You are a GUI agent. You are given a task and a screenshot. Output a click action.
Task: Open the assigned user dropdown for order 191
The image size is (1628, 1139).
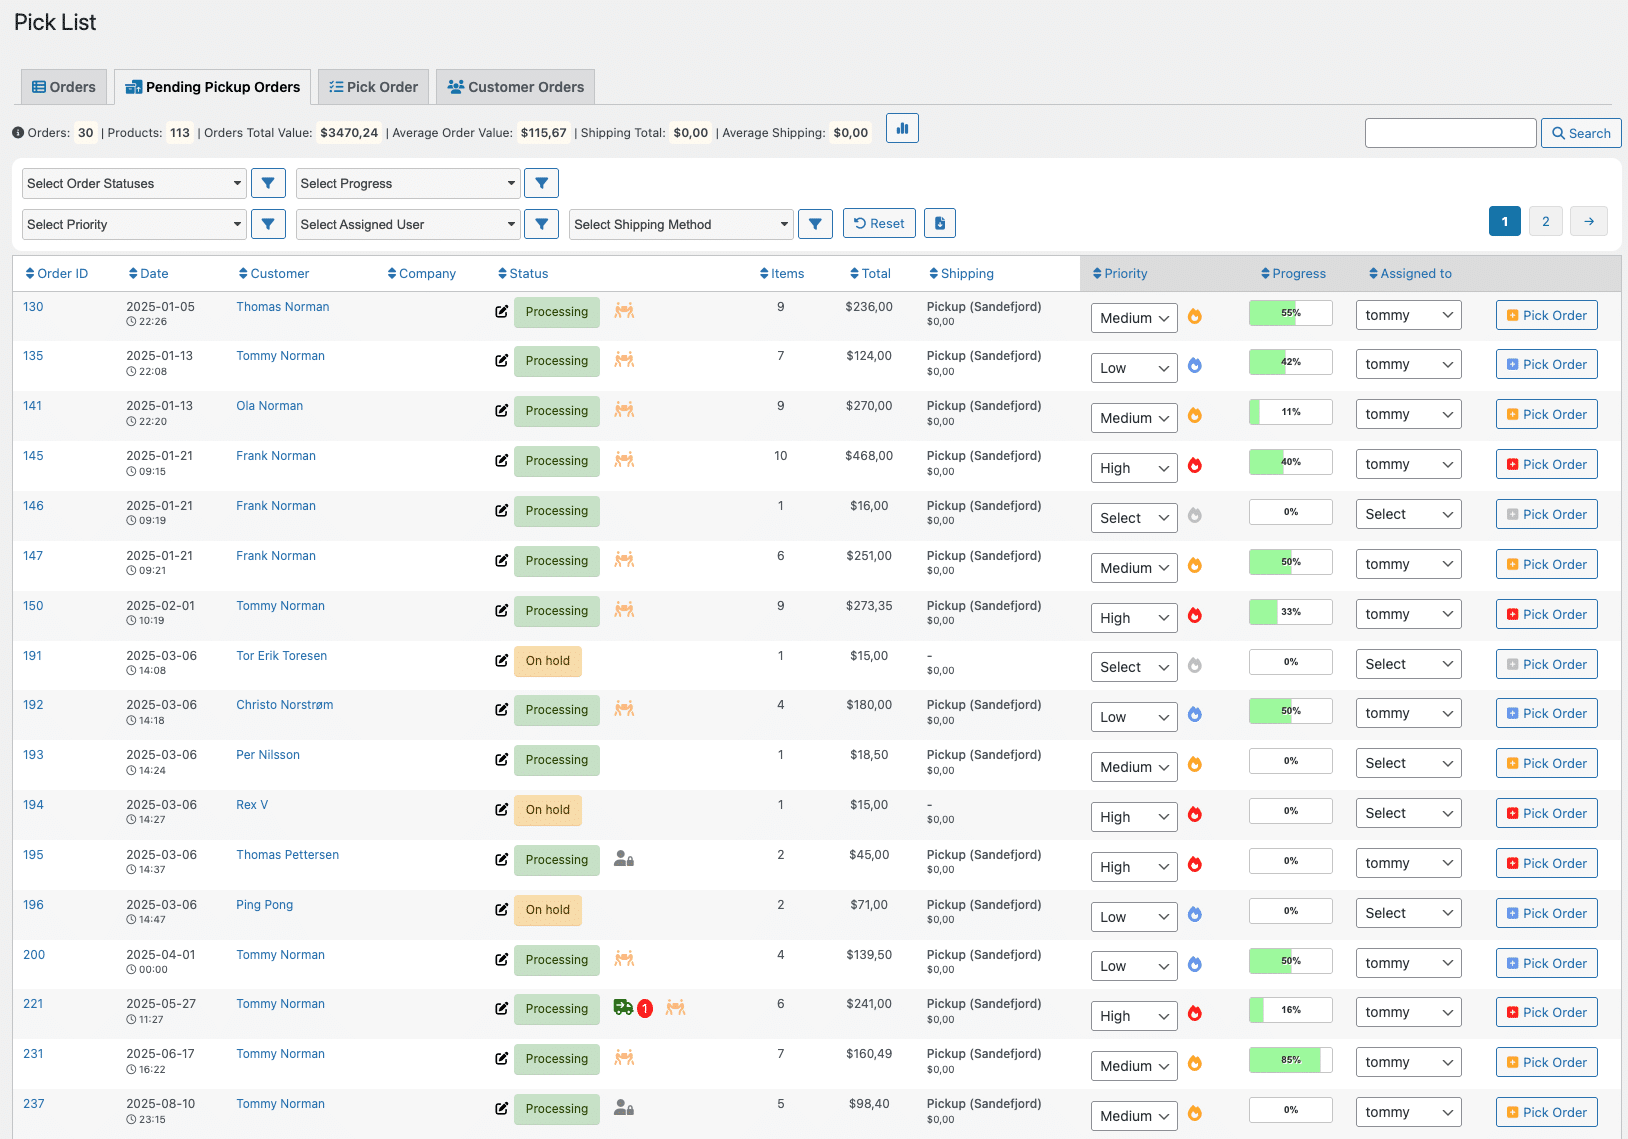[x=1407, y=664]
